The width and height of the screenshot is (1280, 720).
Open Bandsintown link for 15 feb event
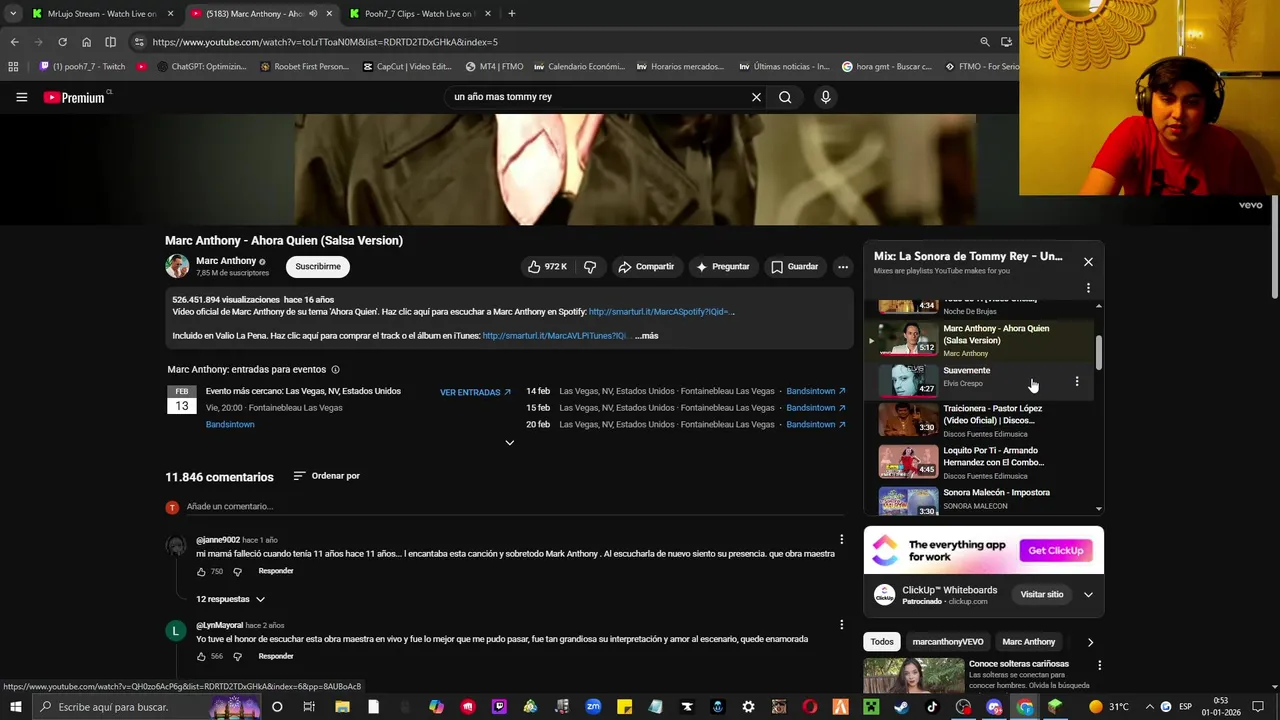click(816, 408)
